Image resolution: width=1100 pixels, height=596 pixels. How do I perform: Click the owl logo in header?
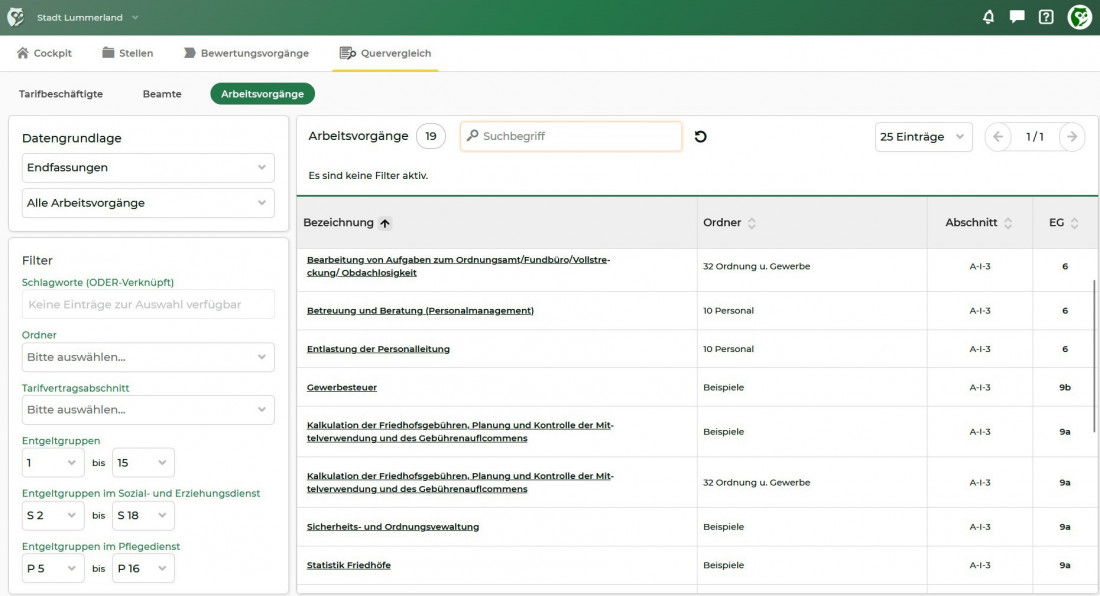(x=16, y=17)
